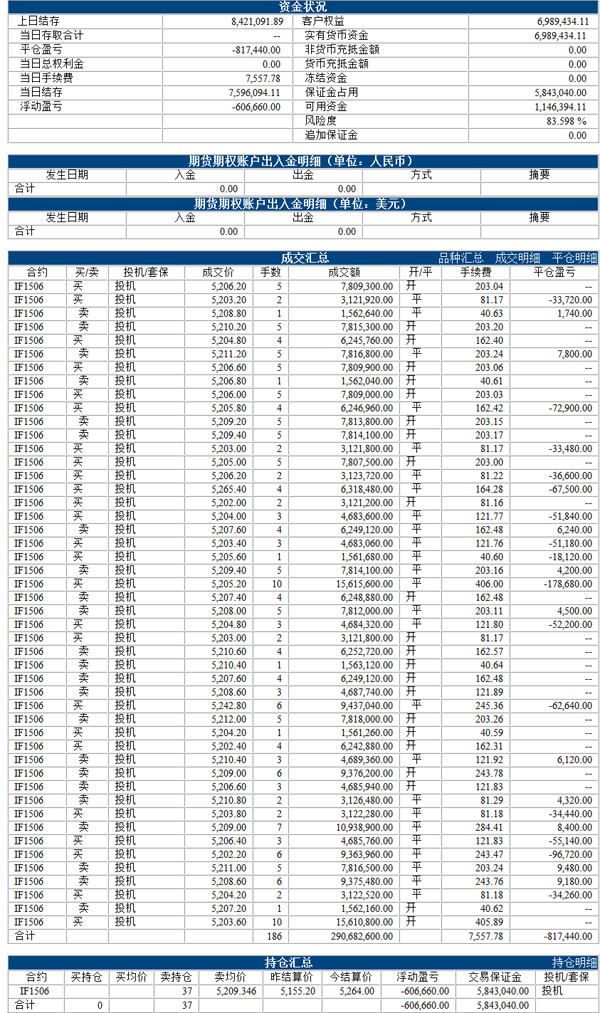This screenshot has width=600, height=1013.
Task: Click the 今结算价 value 5,264.00
Action: tap(357, 991)
